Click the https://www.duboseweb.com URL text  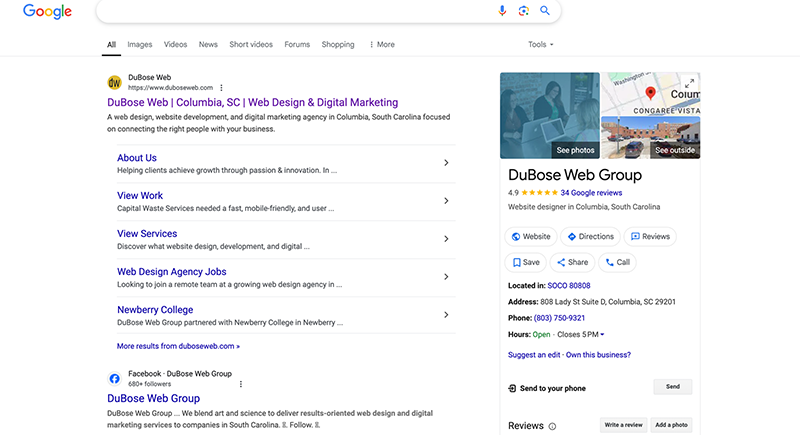[170, 88]
